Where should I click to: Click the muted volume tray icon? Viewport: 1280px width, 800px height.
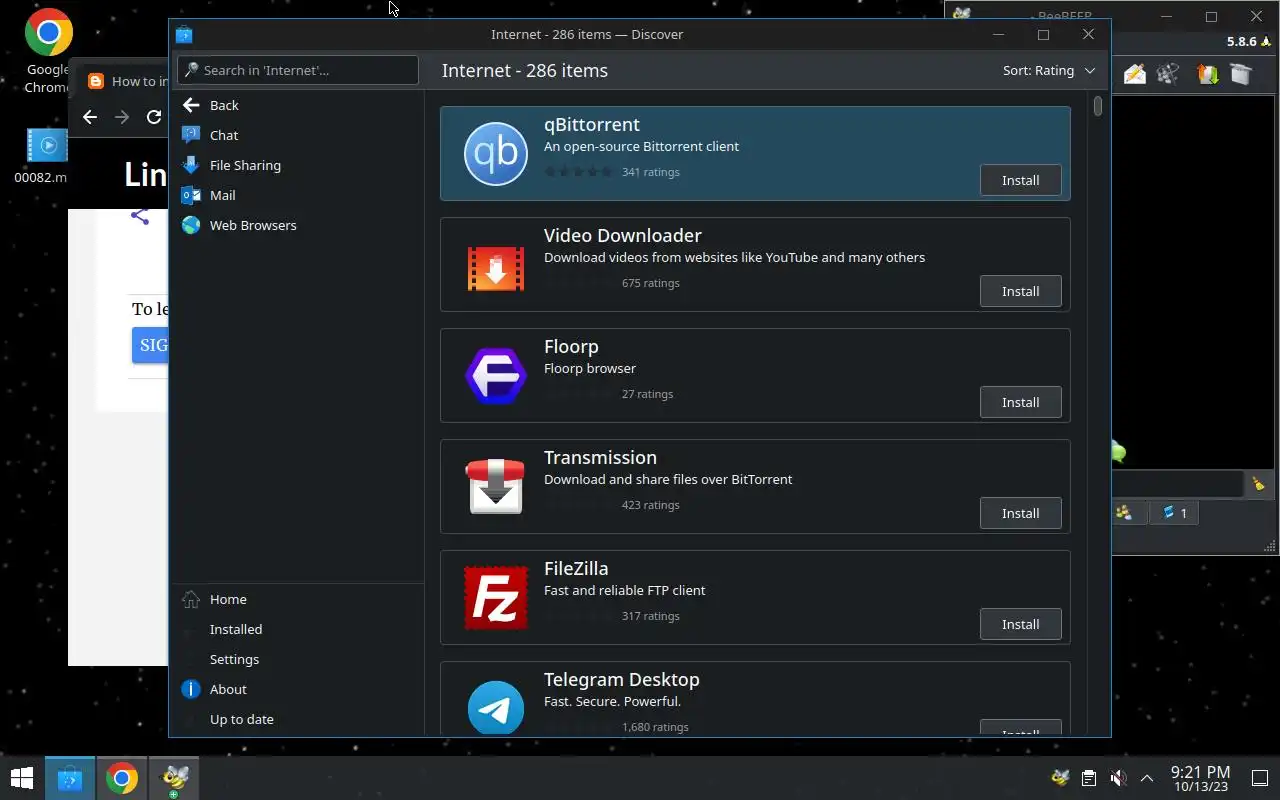pos(1118,778)
